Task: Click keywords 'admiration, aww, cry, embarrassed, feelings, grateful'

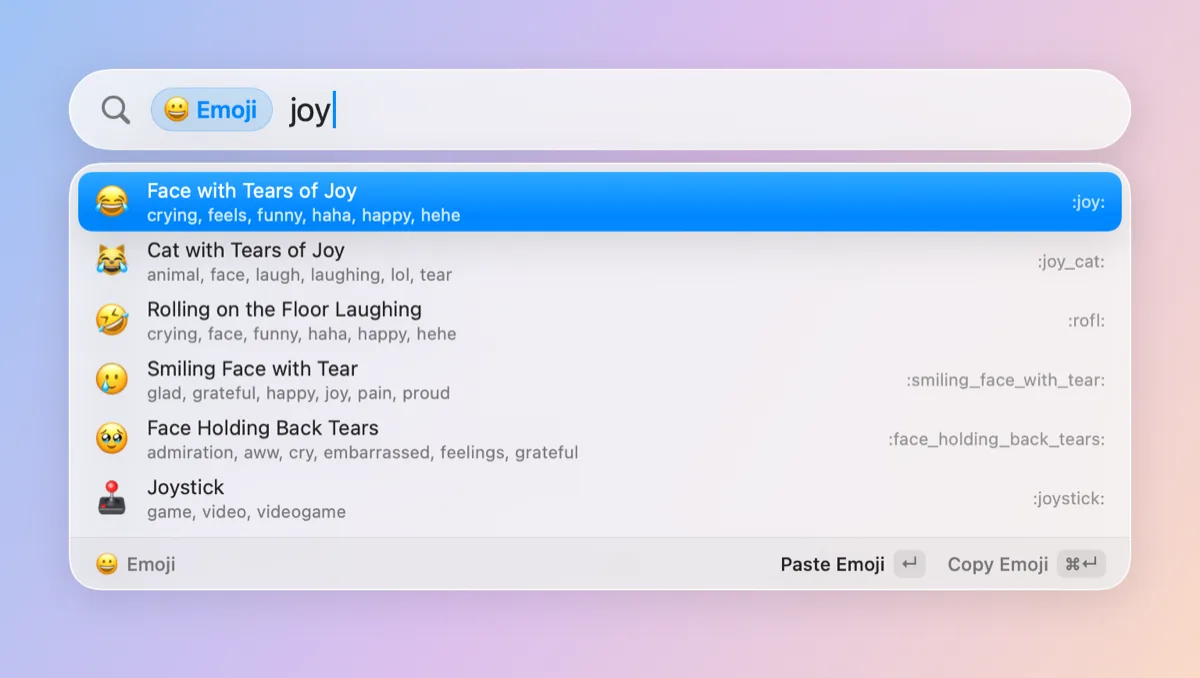Action: pyautogui.click(x=363, y=452)
